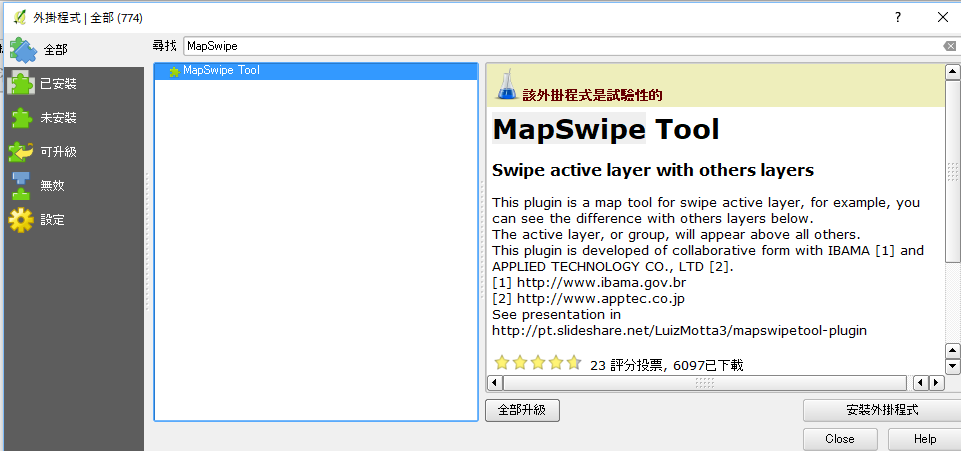The image size is (961, 451).
Task: Click the question mark help icon in title bar
Action: tap(898, 18)
